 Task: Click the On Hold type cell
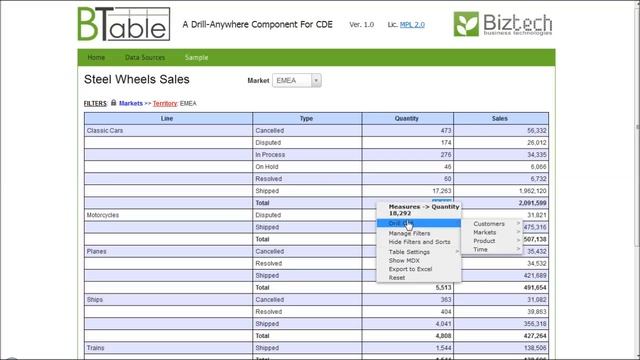pos(307,167)
